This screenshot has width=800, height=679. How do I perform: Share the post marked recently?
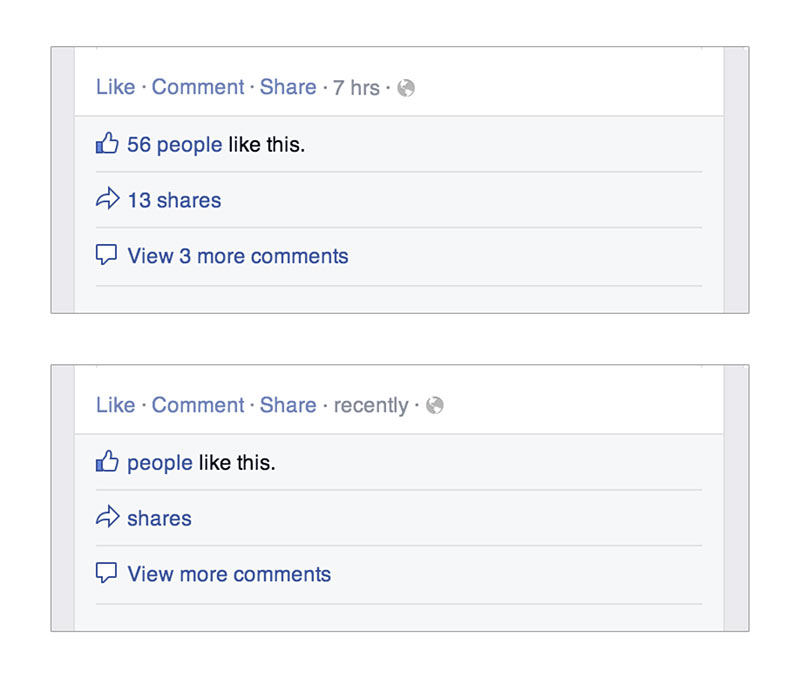pyautogui.click(x=288, y=405)
